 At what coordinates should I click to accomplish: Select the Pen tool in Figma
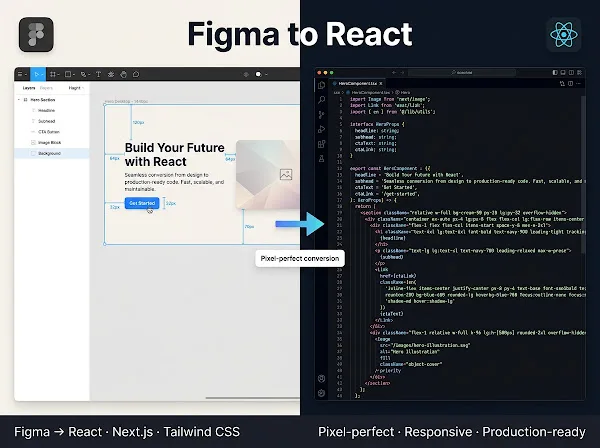click(x=83, y=74)
